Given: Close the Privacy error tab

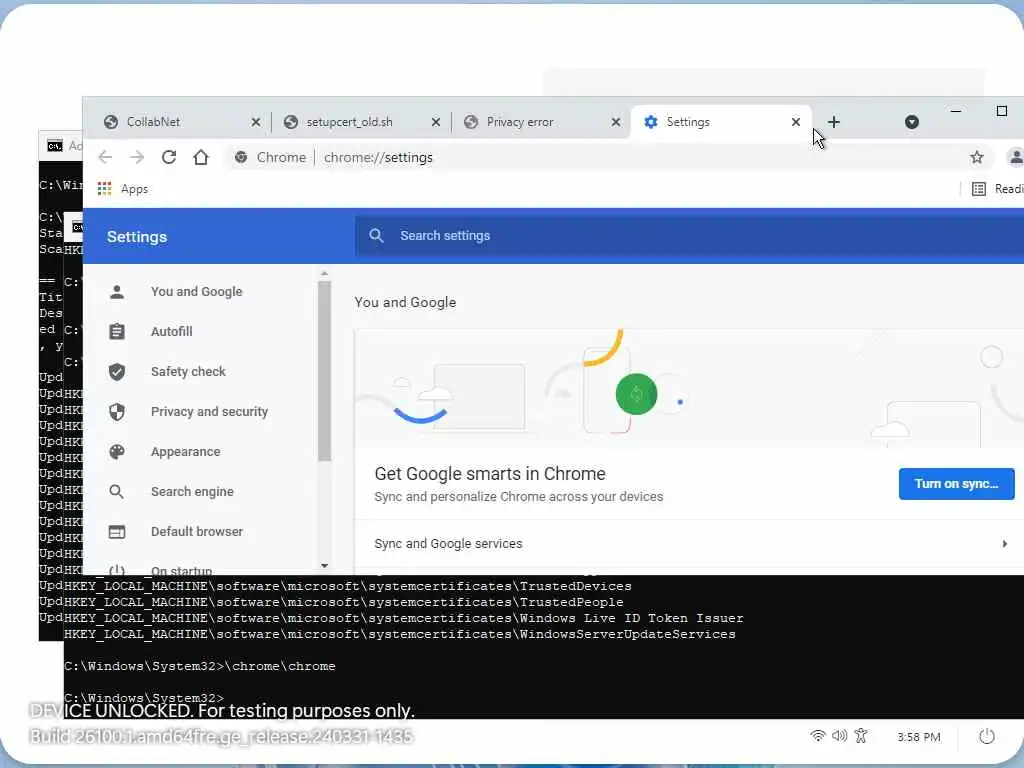Looking at the screenshot, I should click(616, 122).
